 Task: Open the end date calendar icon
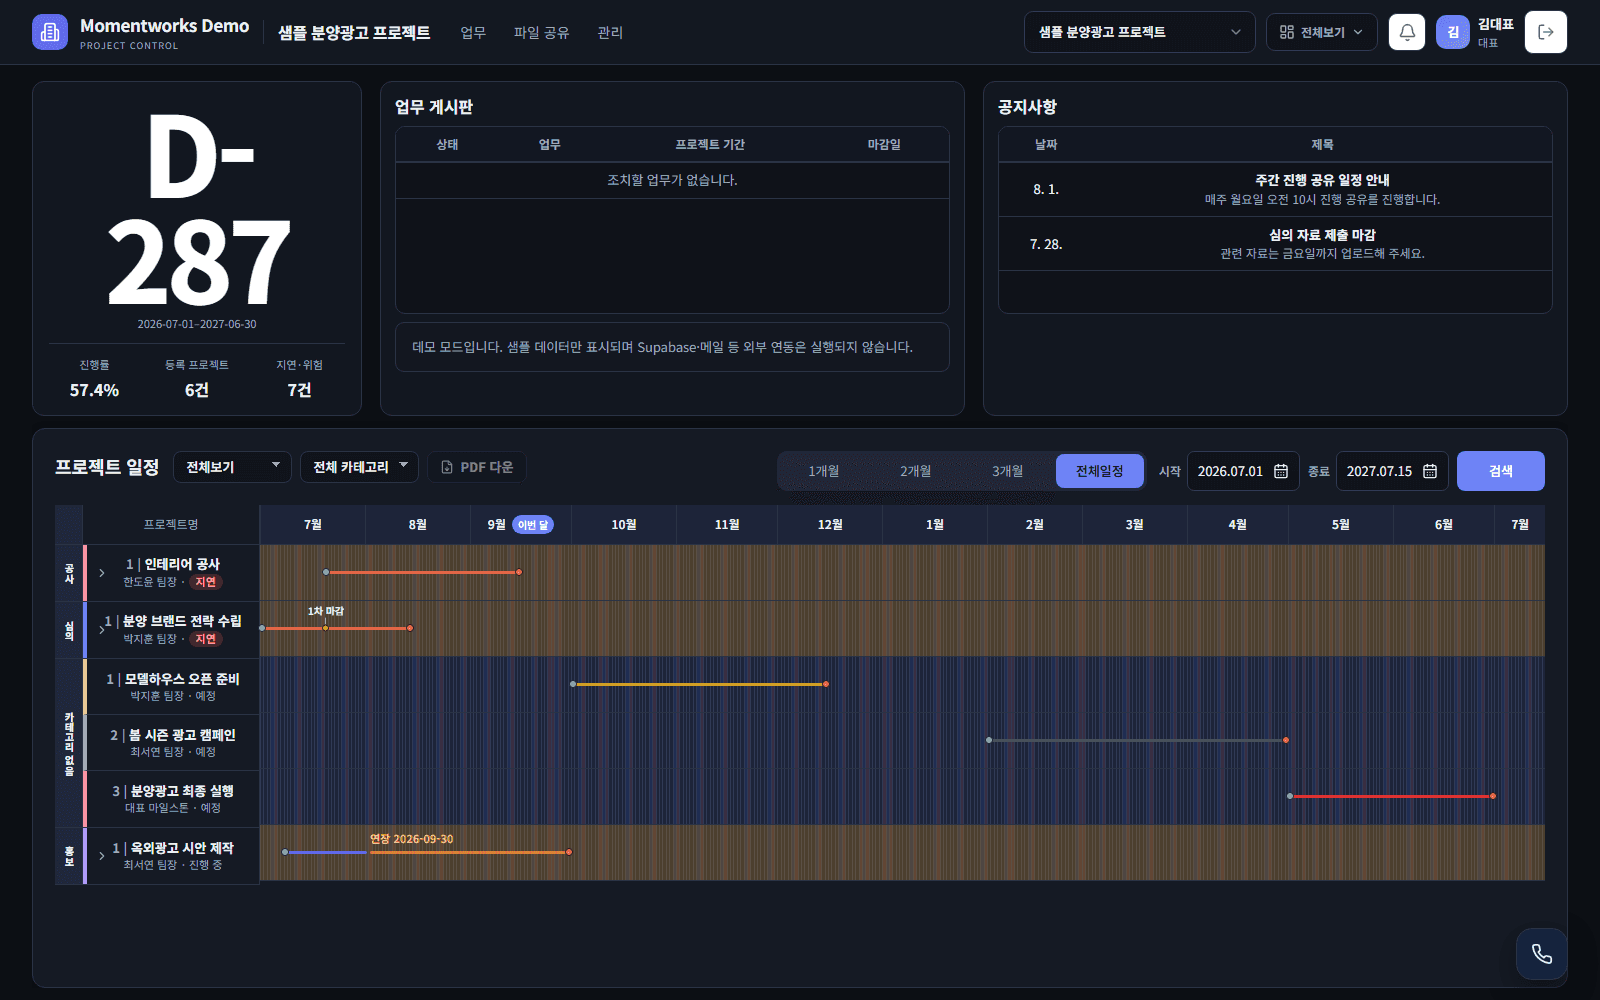(x=1430, y=471)
